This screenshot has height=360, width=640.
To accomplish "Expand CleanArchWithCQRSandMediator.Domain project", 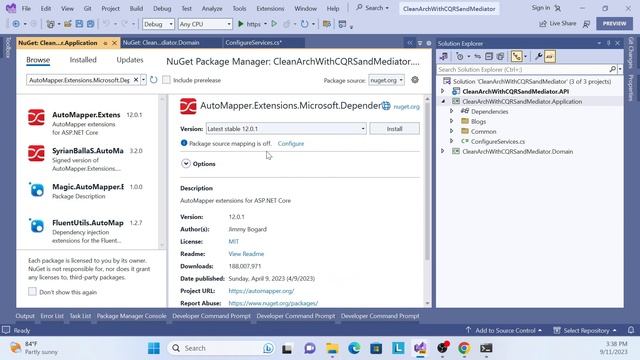I will 443,151.
